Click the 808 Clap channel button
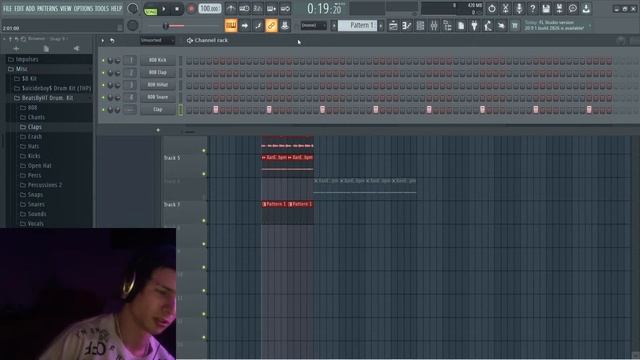Screen dimensions: 640x360 [x=158, y=73]
